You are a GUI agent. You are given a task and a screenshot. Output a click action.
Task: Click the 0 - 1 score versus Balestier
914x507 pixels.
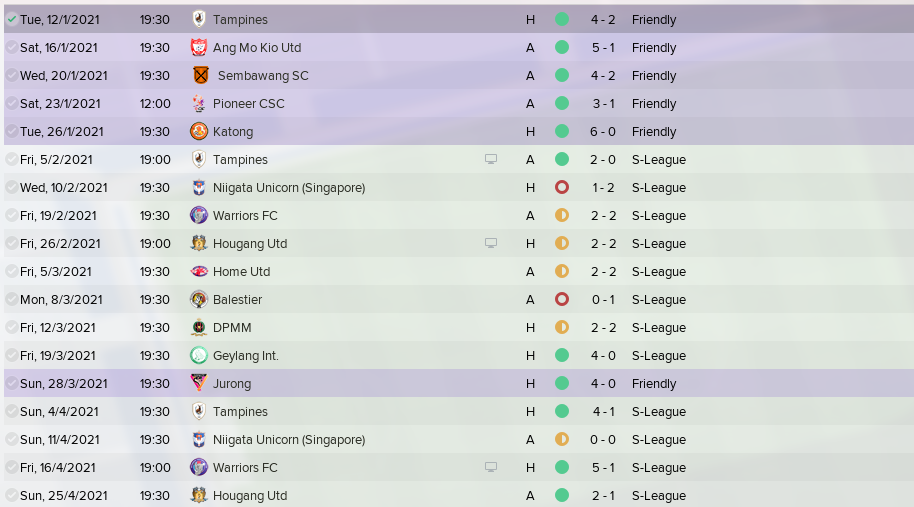pos(603,300)
